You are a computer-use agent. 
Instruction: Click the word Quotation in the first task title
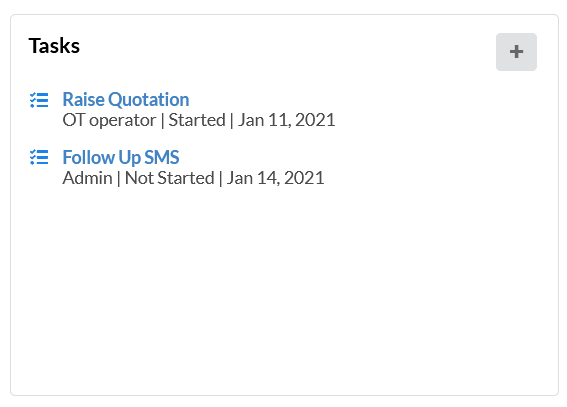point(149,99)
